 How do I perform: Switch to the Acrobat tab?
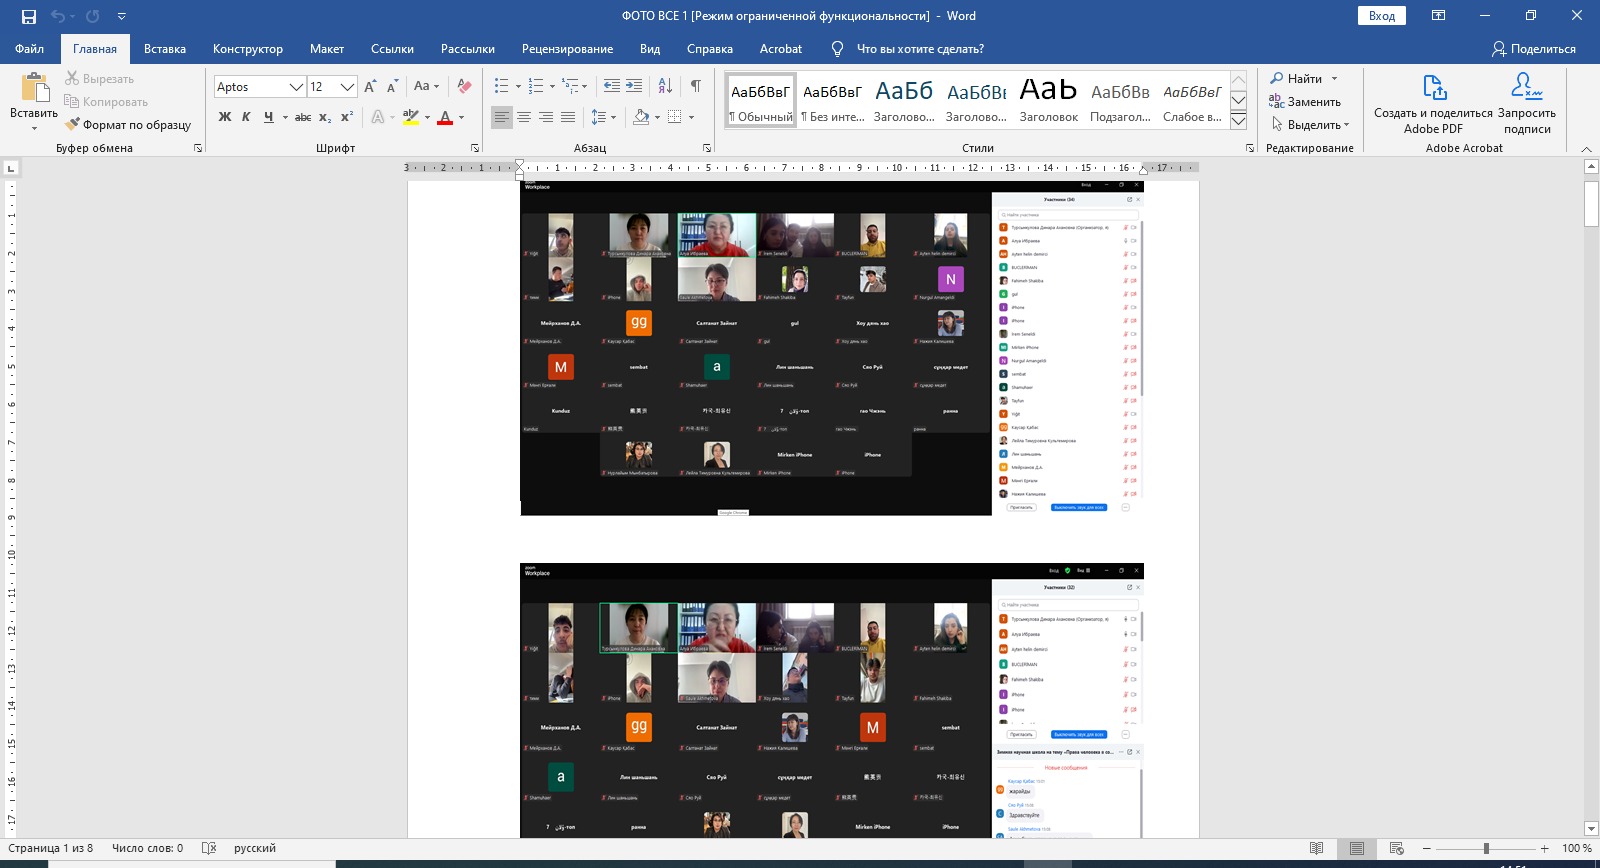tap(781, 49)
